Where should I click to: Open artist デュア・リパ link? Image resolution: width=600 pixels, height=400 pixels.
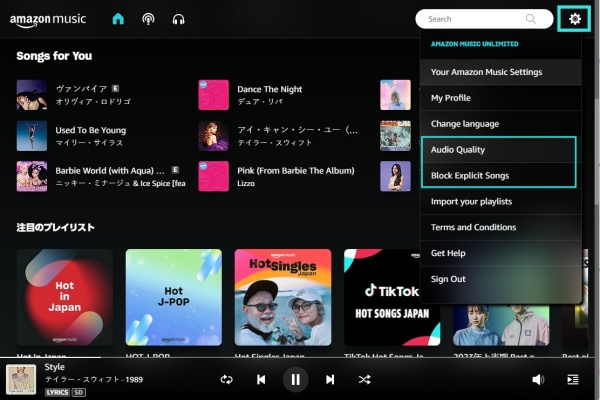[x=260, y=102]
